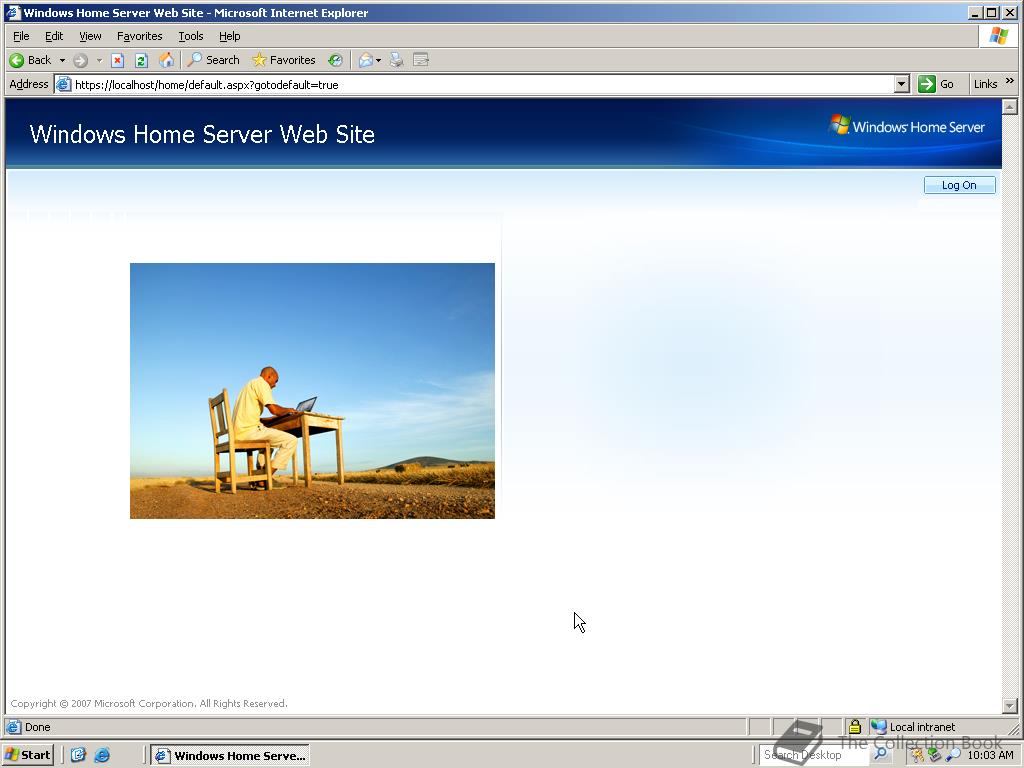
Task: Click the system tray magnifier icon
Action: (954, 755)
